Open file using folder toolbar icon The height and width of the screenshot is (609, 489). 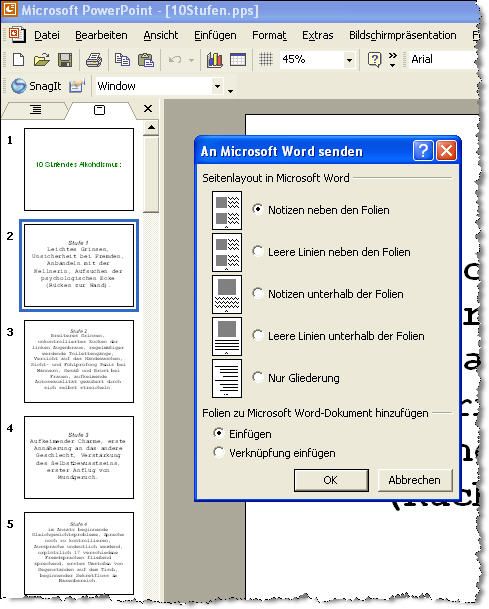[x=42, y=60]
